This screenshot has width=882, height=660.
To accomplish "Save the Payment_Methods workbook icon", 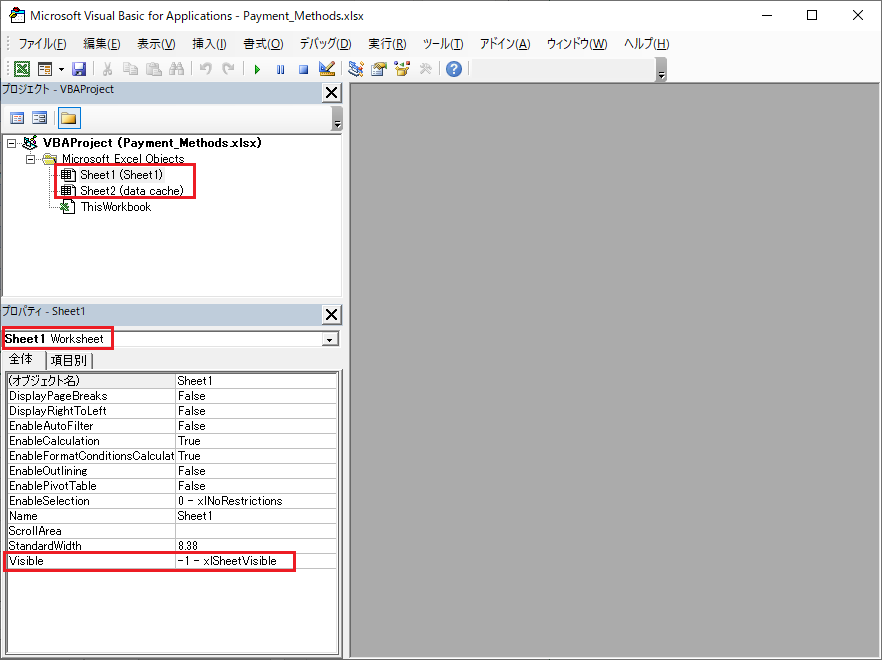I will click(x=79, y=69).
